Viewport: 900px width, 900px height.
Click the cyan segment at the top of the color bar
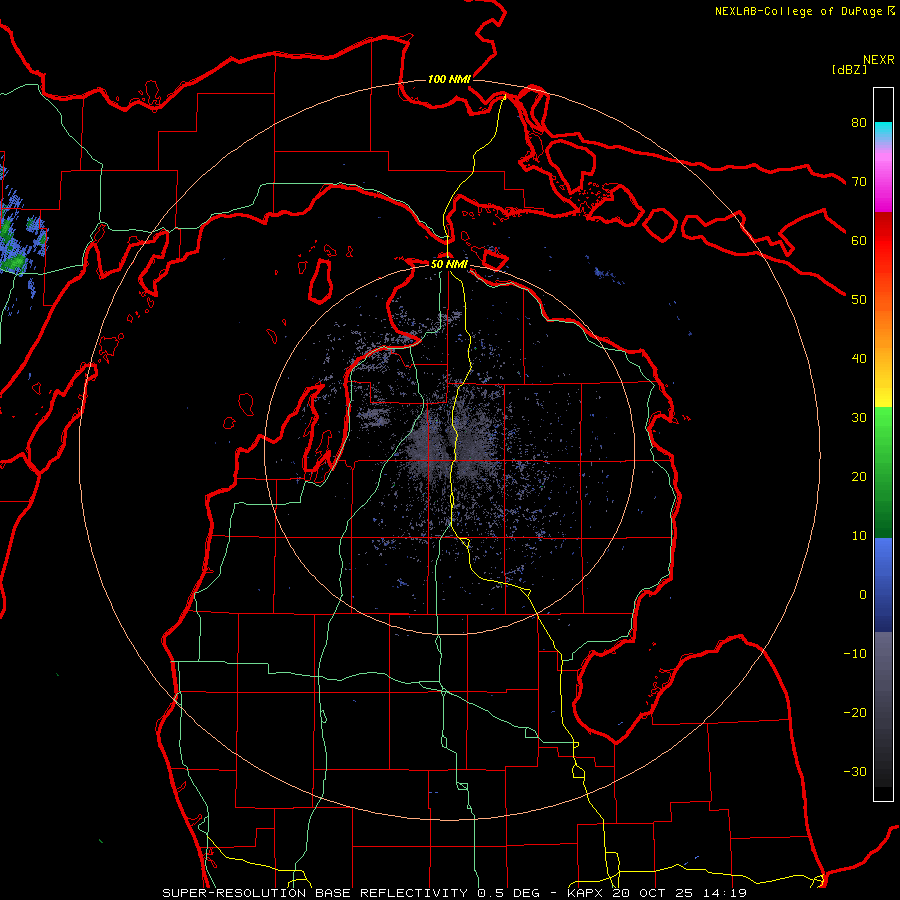[883, 132]
